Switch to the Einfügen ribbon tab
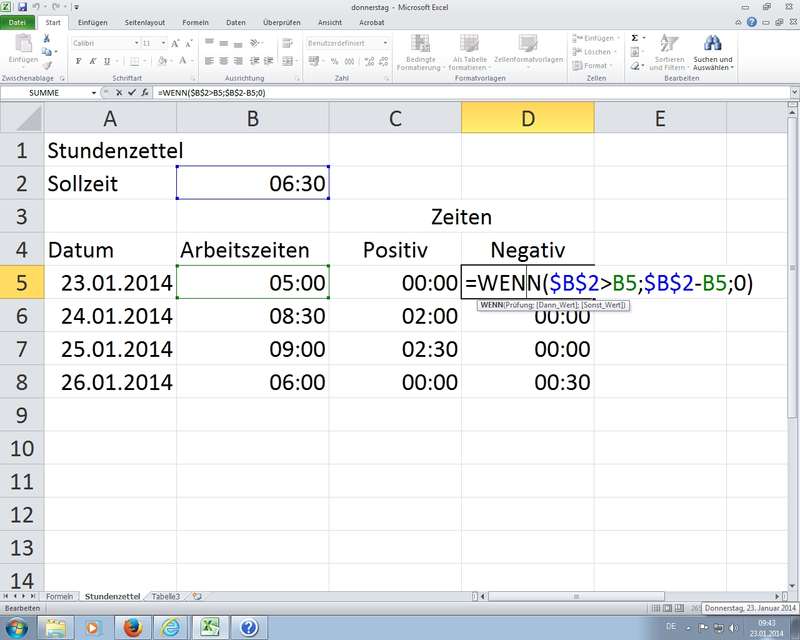 point(92,22)
